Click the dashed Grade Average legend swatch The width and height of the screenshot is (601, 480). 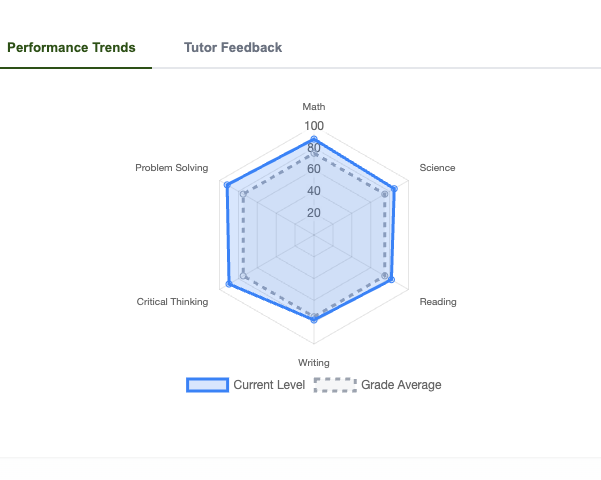(335, 385)
